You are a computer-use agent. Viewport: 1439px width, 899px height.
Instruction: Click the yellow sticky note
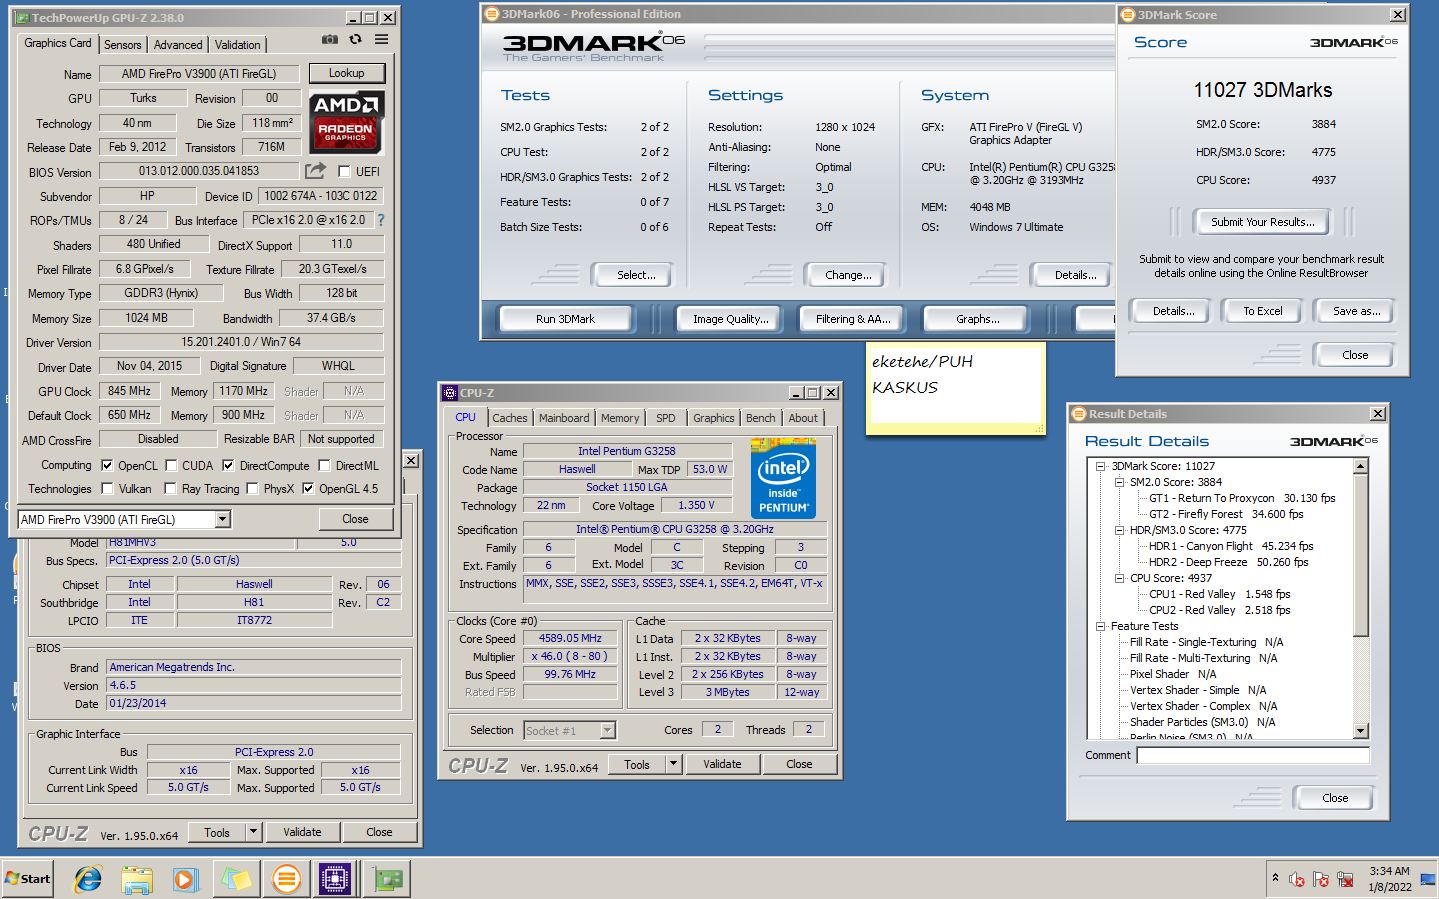[956, 388]
